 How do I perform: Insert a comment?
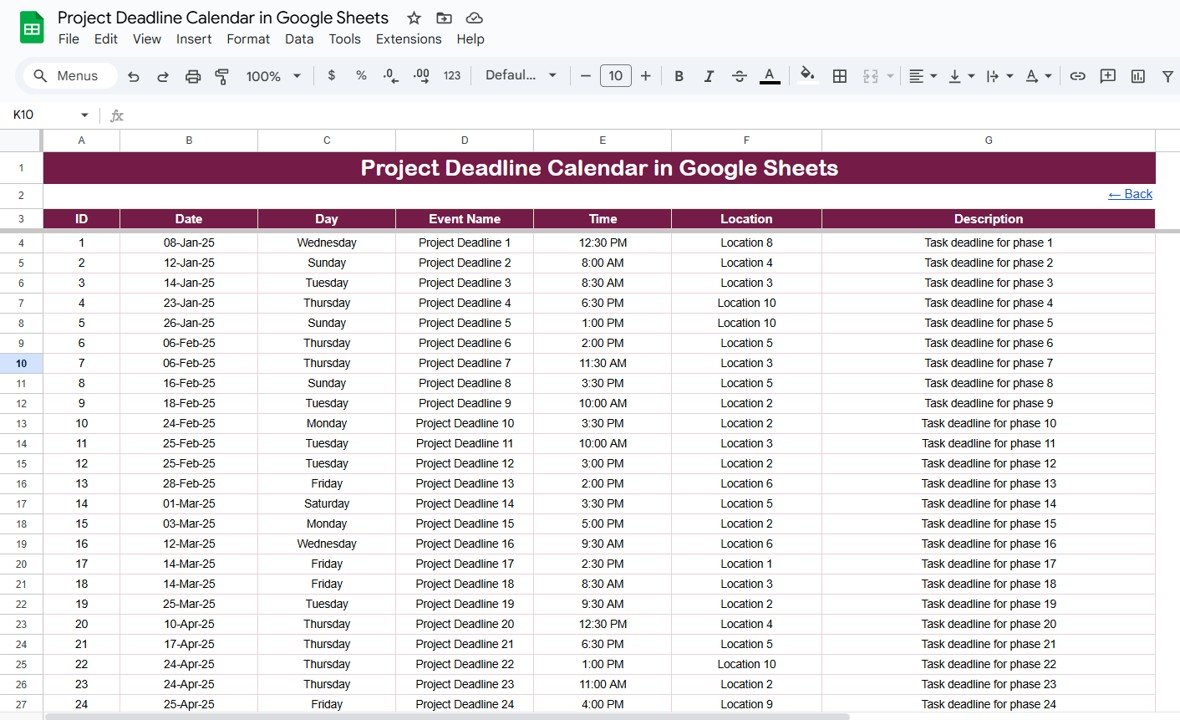pos(1108,76)
